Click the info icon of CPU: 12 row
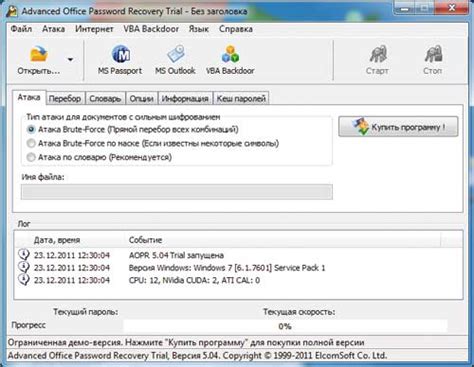The width and height of the screenshot is (474, 367). point(24,279)
